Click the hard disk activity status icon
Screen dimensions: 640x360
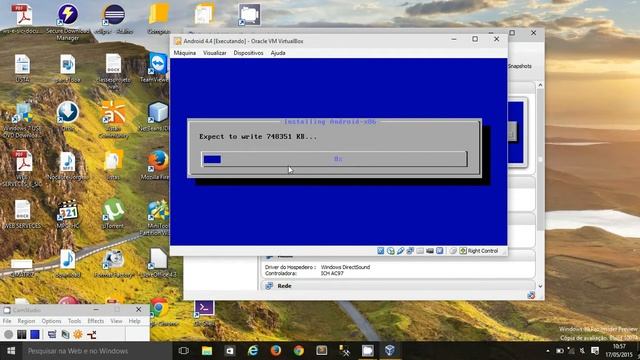point(380,251)
